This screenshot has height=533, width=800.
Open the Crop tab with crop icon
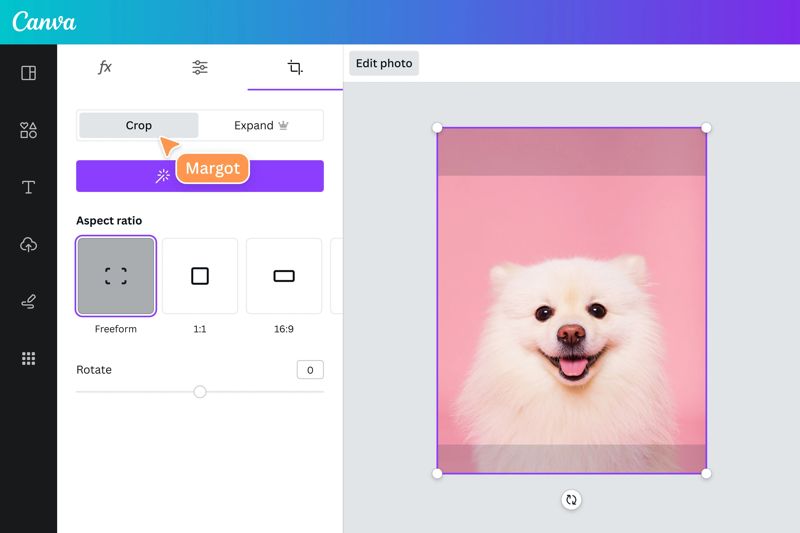(x=295, y=67)
